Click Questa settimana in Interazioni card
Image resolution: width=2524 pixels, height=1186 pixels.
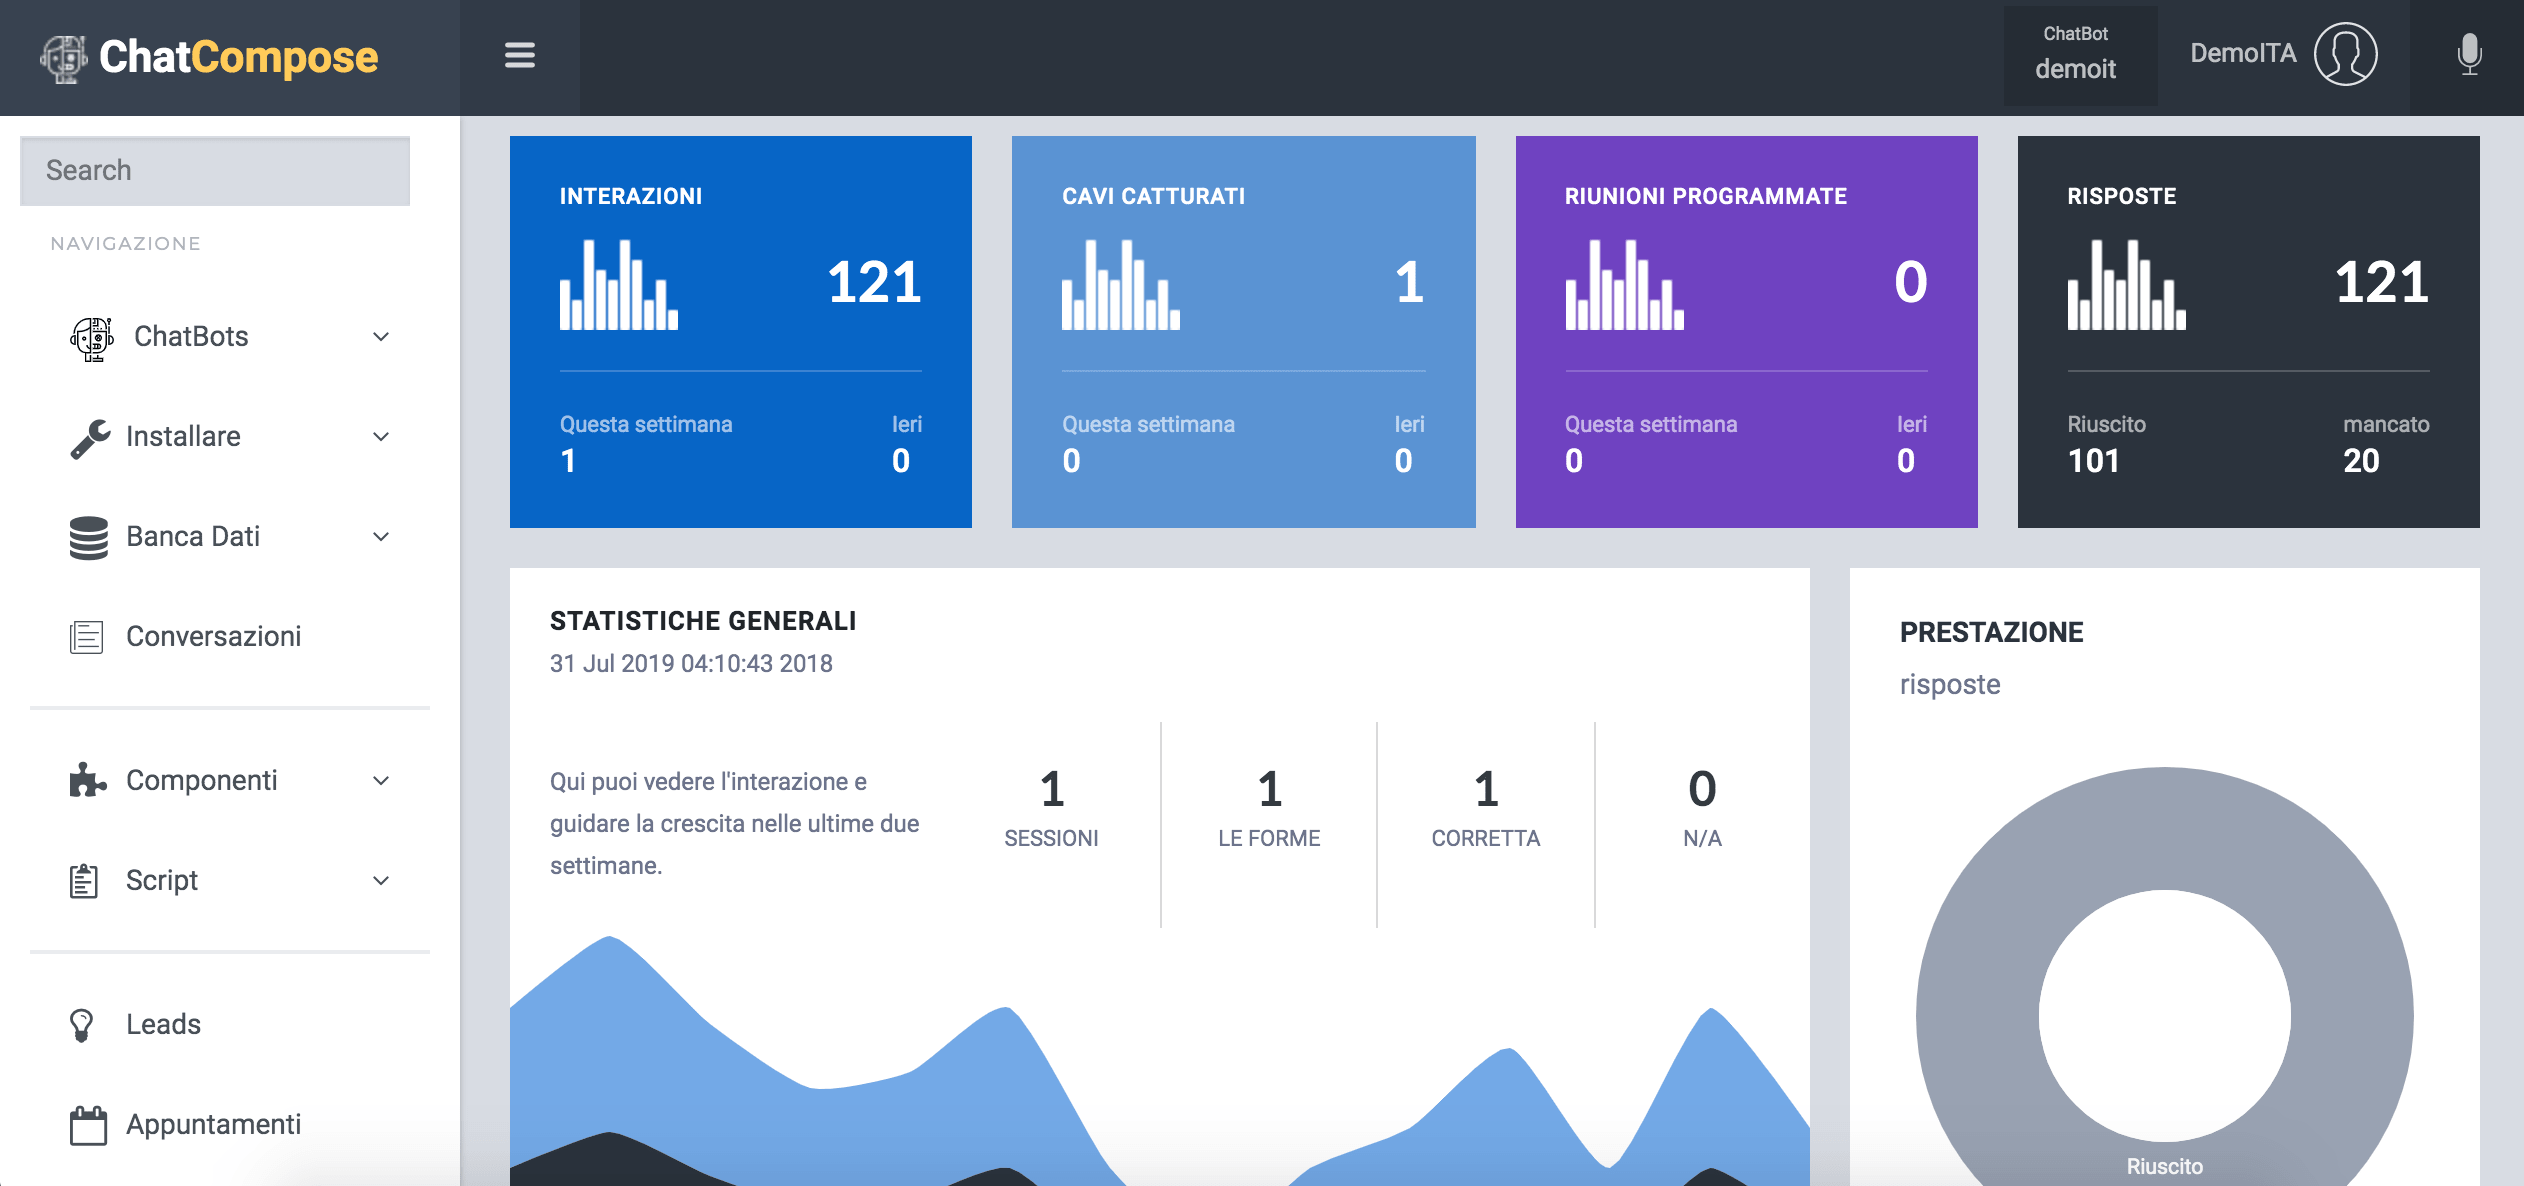coord(646,425)
